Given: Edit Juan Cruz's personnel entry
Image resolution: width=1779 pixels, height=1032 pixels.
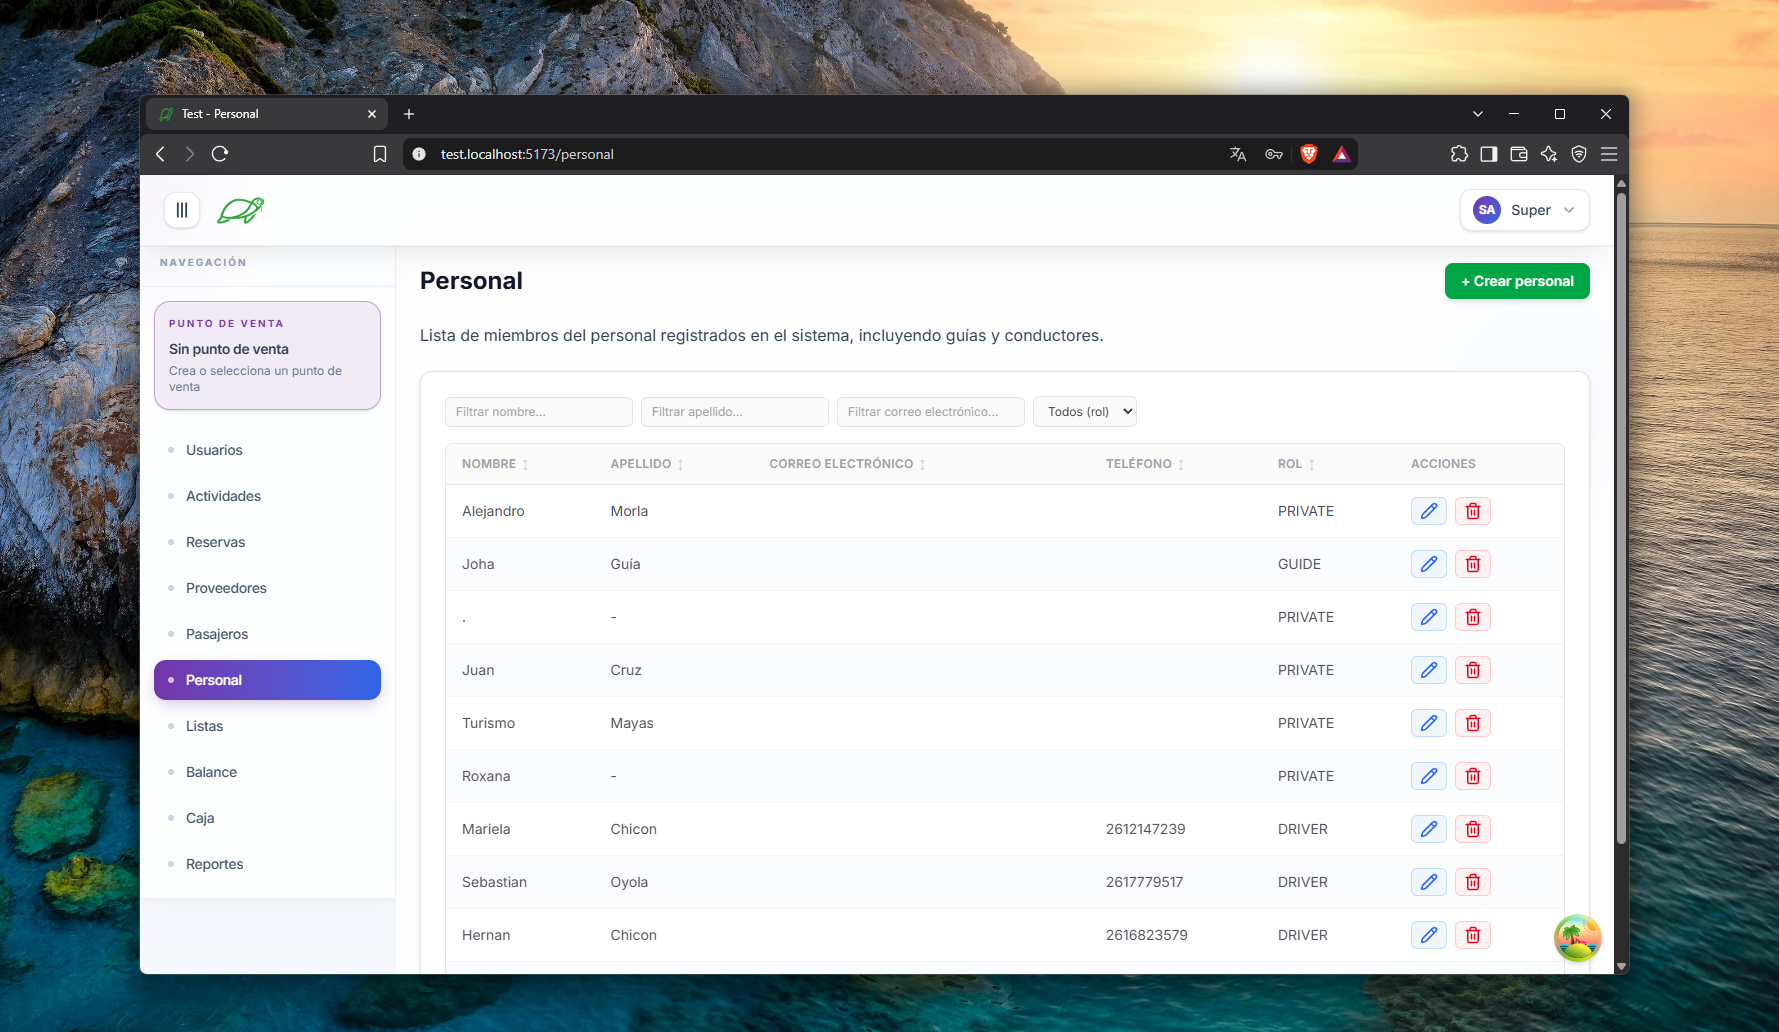Looking at the screenshot, I should pos(1428,670).
